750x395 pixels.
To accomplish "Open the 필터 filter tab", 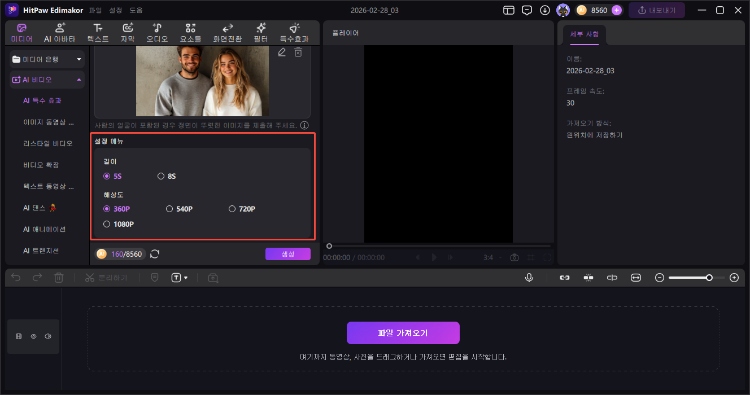I will click(261, 33).
